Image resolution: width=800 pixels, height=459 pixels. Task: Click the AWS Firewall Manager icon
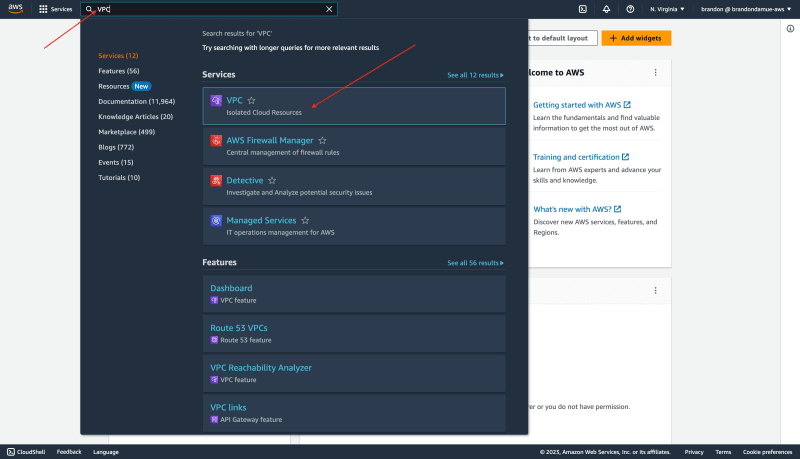tap(216, 140)
